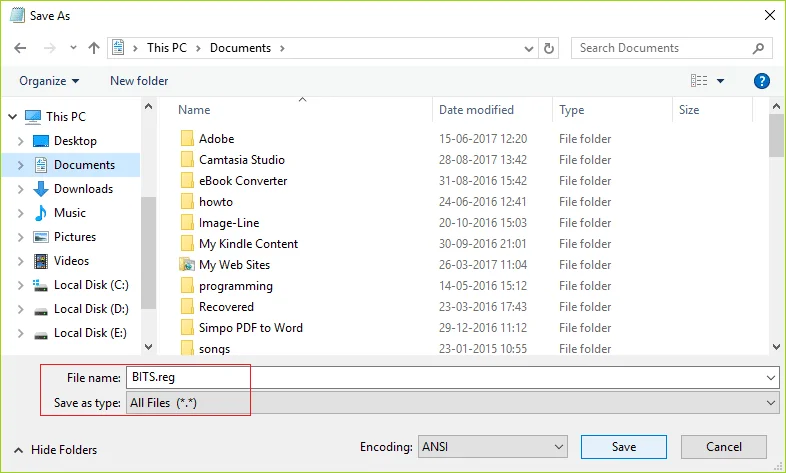Expand Desktop in navigation tree
The width and height of the screenshot is (786, 473).
tap(21, 141)
